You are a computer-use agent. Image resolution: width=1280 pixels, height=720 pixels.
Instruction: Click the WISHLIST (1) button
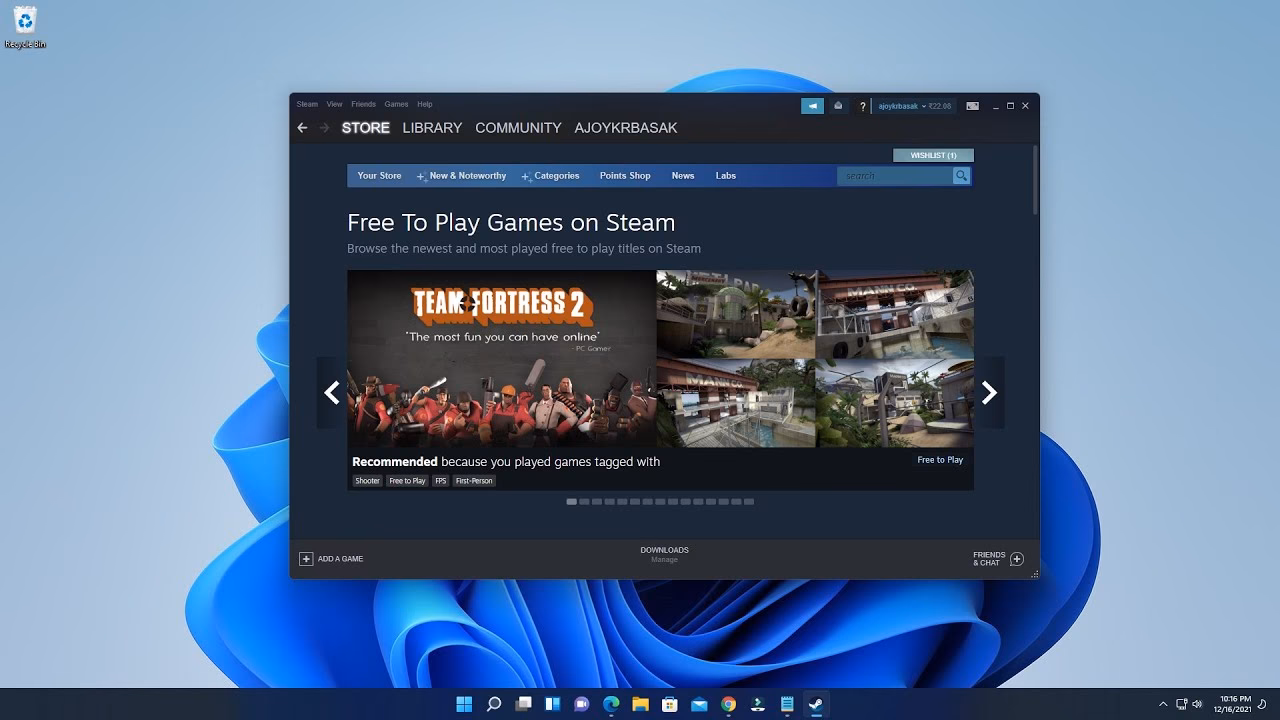pos(933,155)
